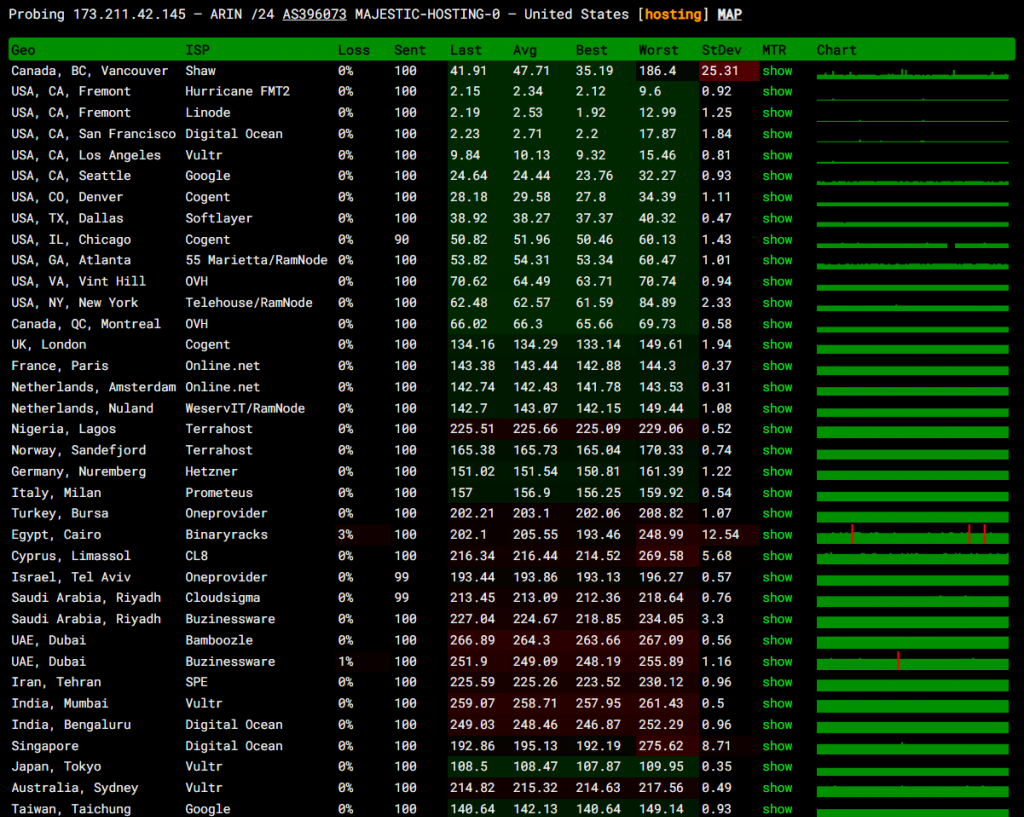Image resolution: width=1024 pixels, height=817 pixels.
Task: Show MTR for Lagos Terrahost row
Action: [x=777, y=429]
